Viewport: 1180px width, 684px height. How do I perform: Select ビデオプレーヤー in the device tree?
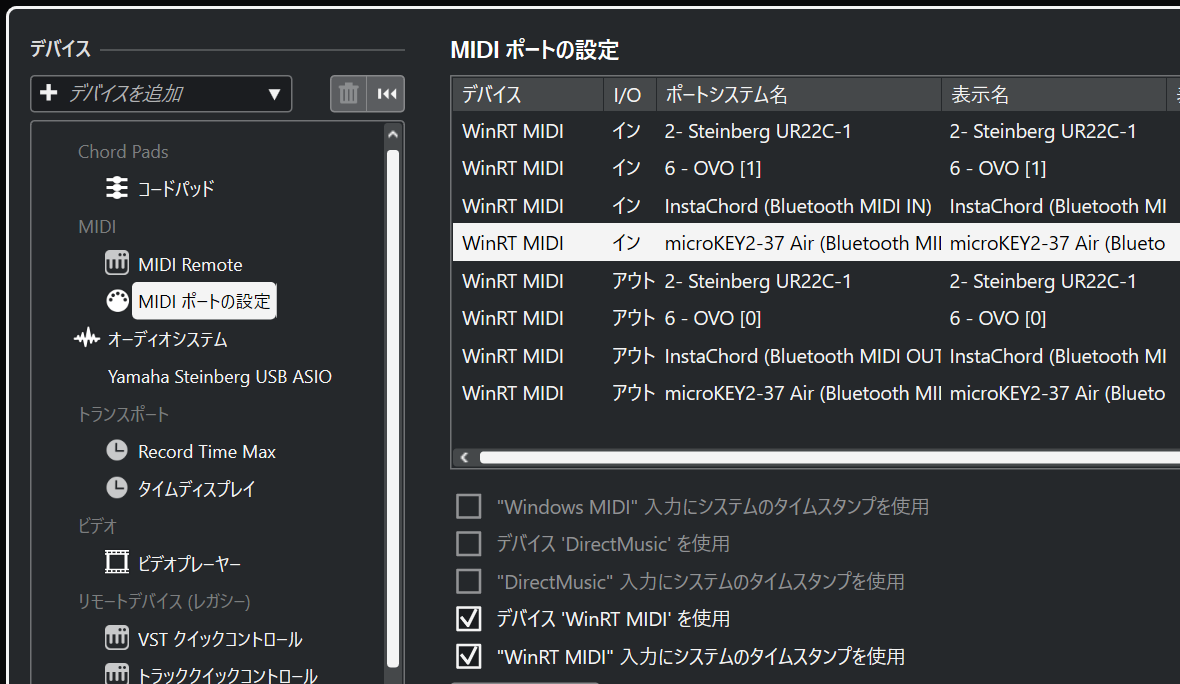point(190,564)
